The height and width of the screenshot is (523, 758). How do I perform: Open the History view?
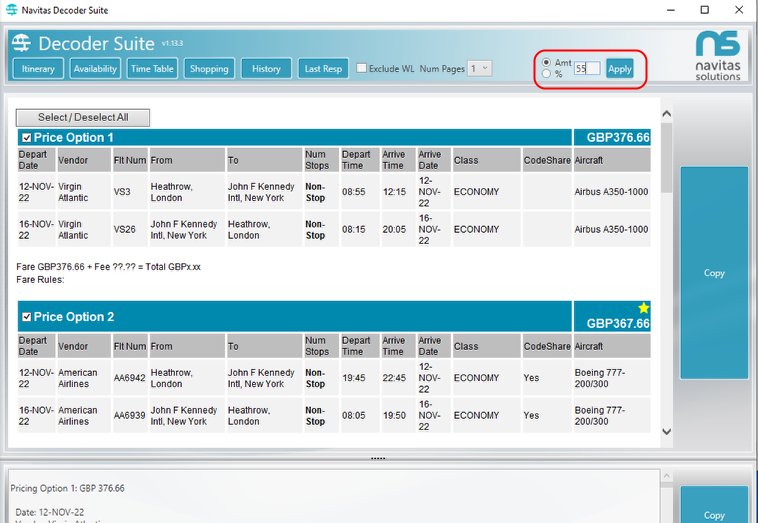point(266,69)
